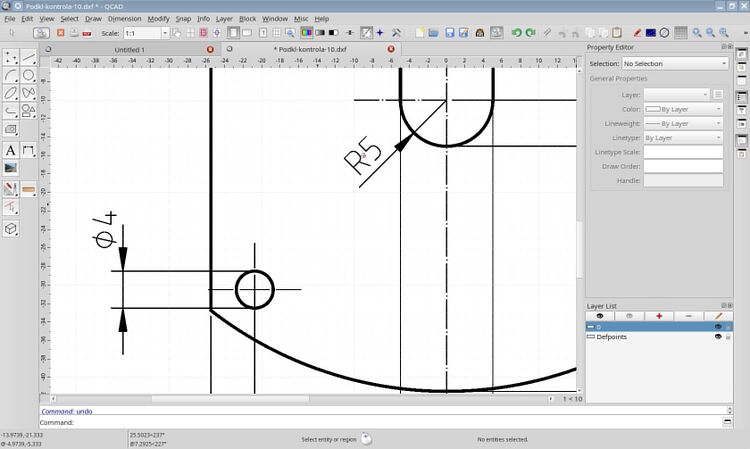
Task: Open the Lineweight By Layer dropdown
Action: pos(682,123)
